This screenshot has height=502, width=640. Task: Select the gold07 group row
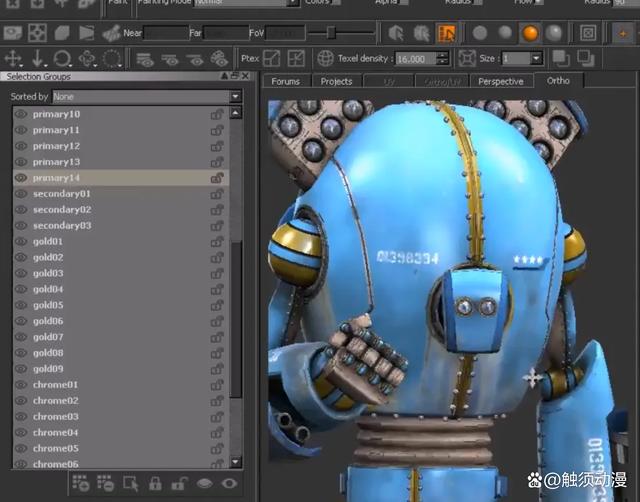point(121,337)
